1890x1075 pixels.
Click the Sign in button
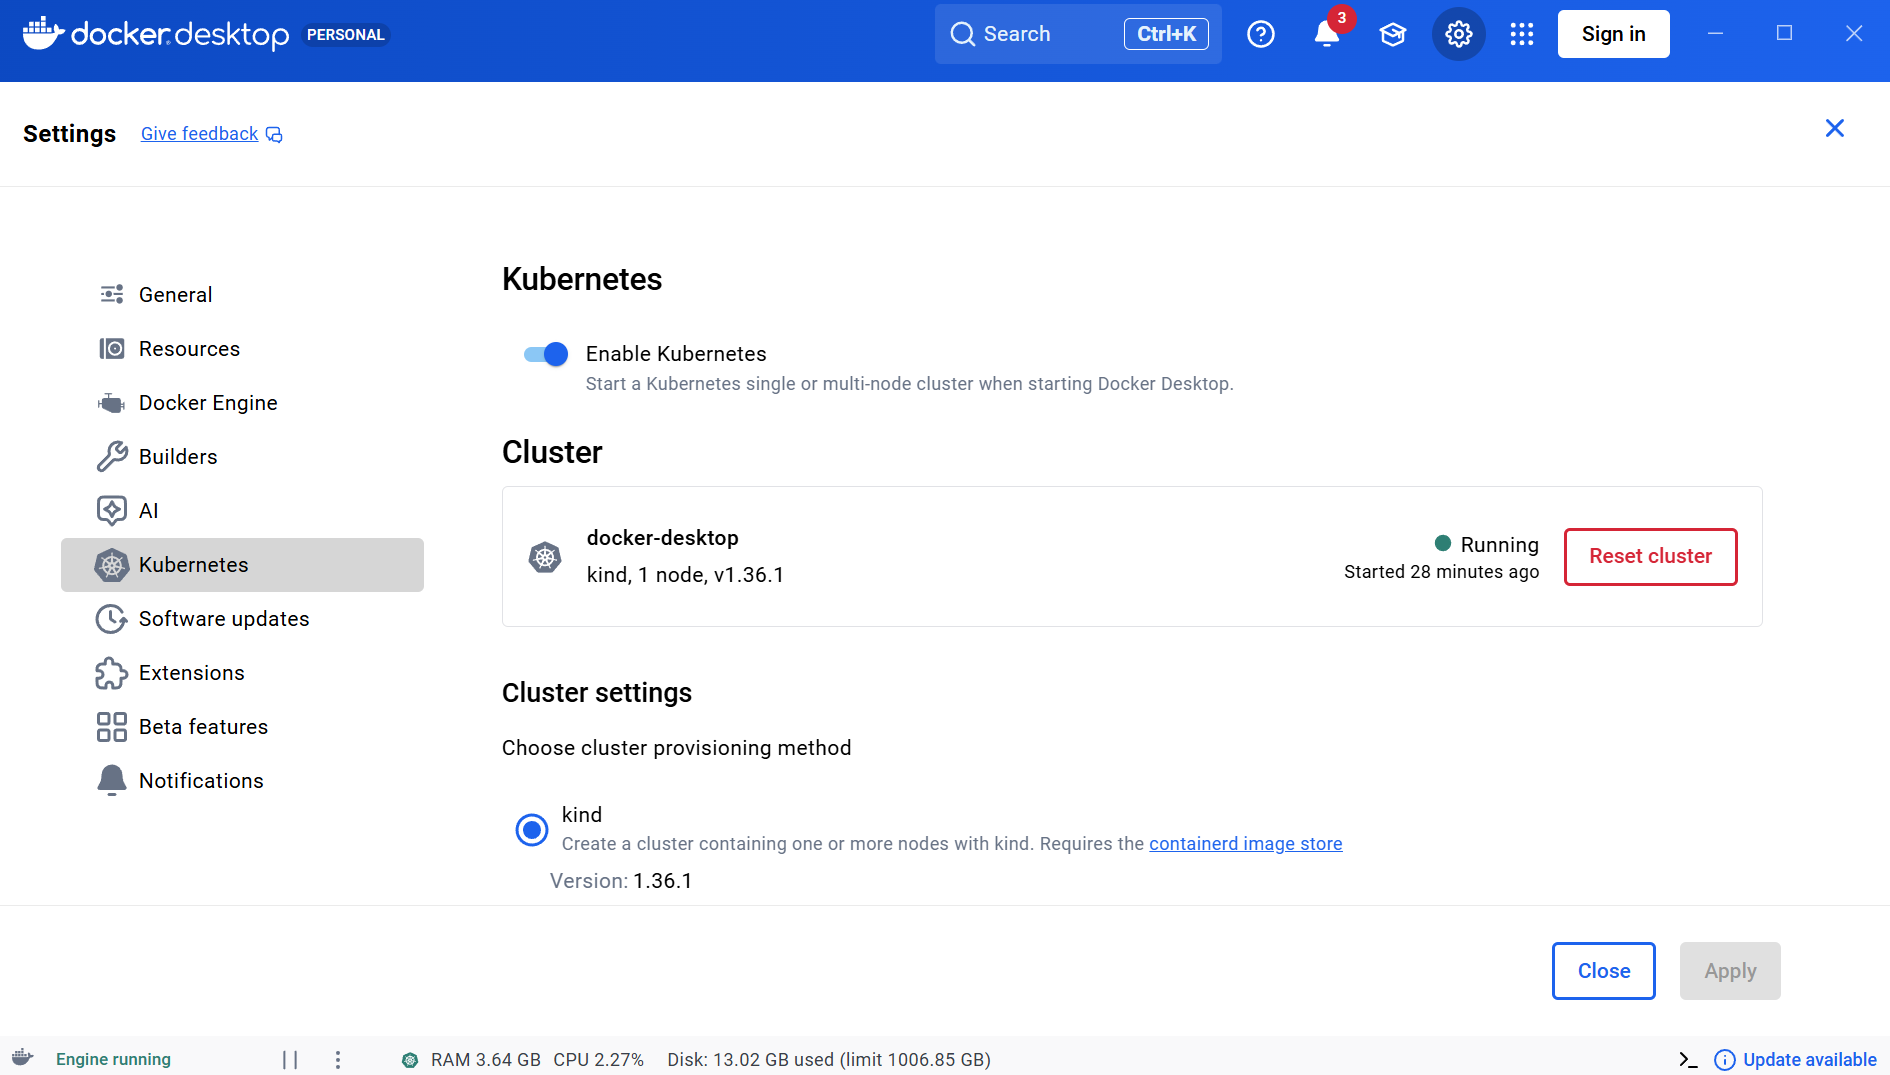click(1614, 34)
